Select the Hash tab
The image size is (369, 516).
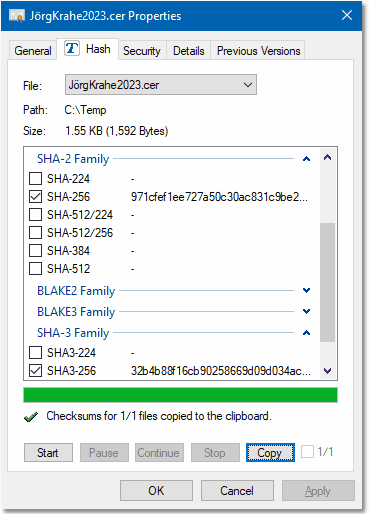87,49
